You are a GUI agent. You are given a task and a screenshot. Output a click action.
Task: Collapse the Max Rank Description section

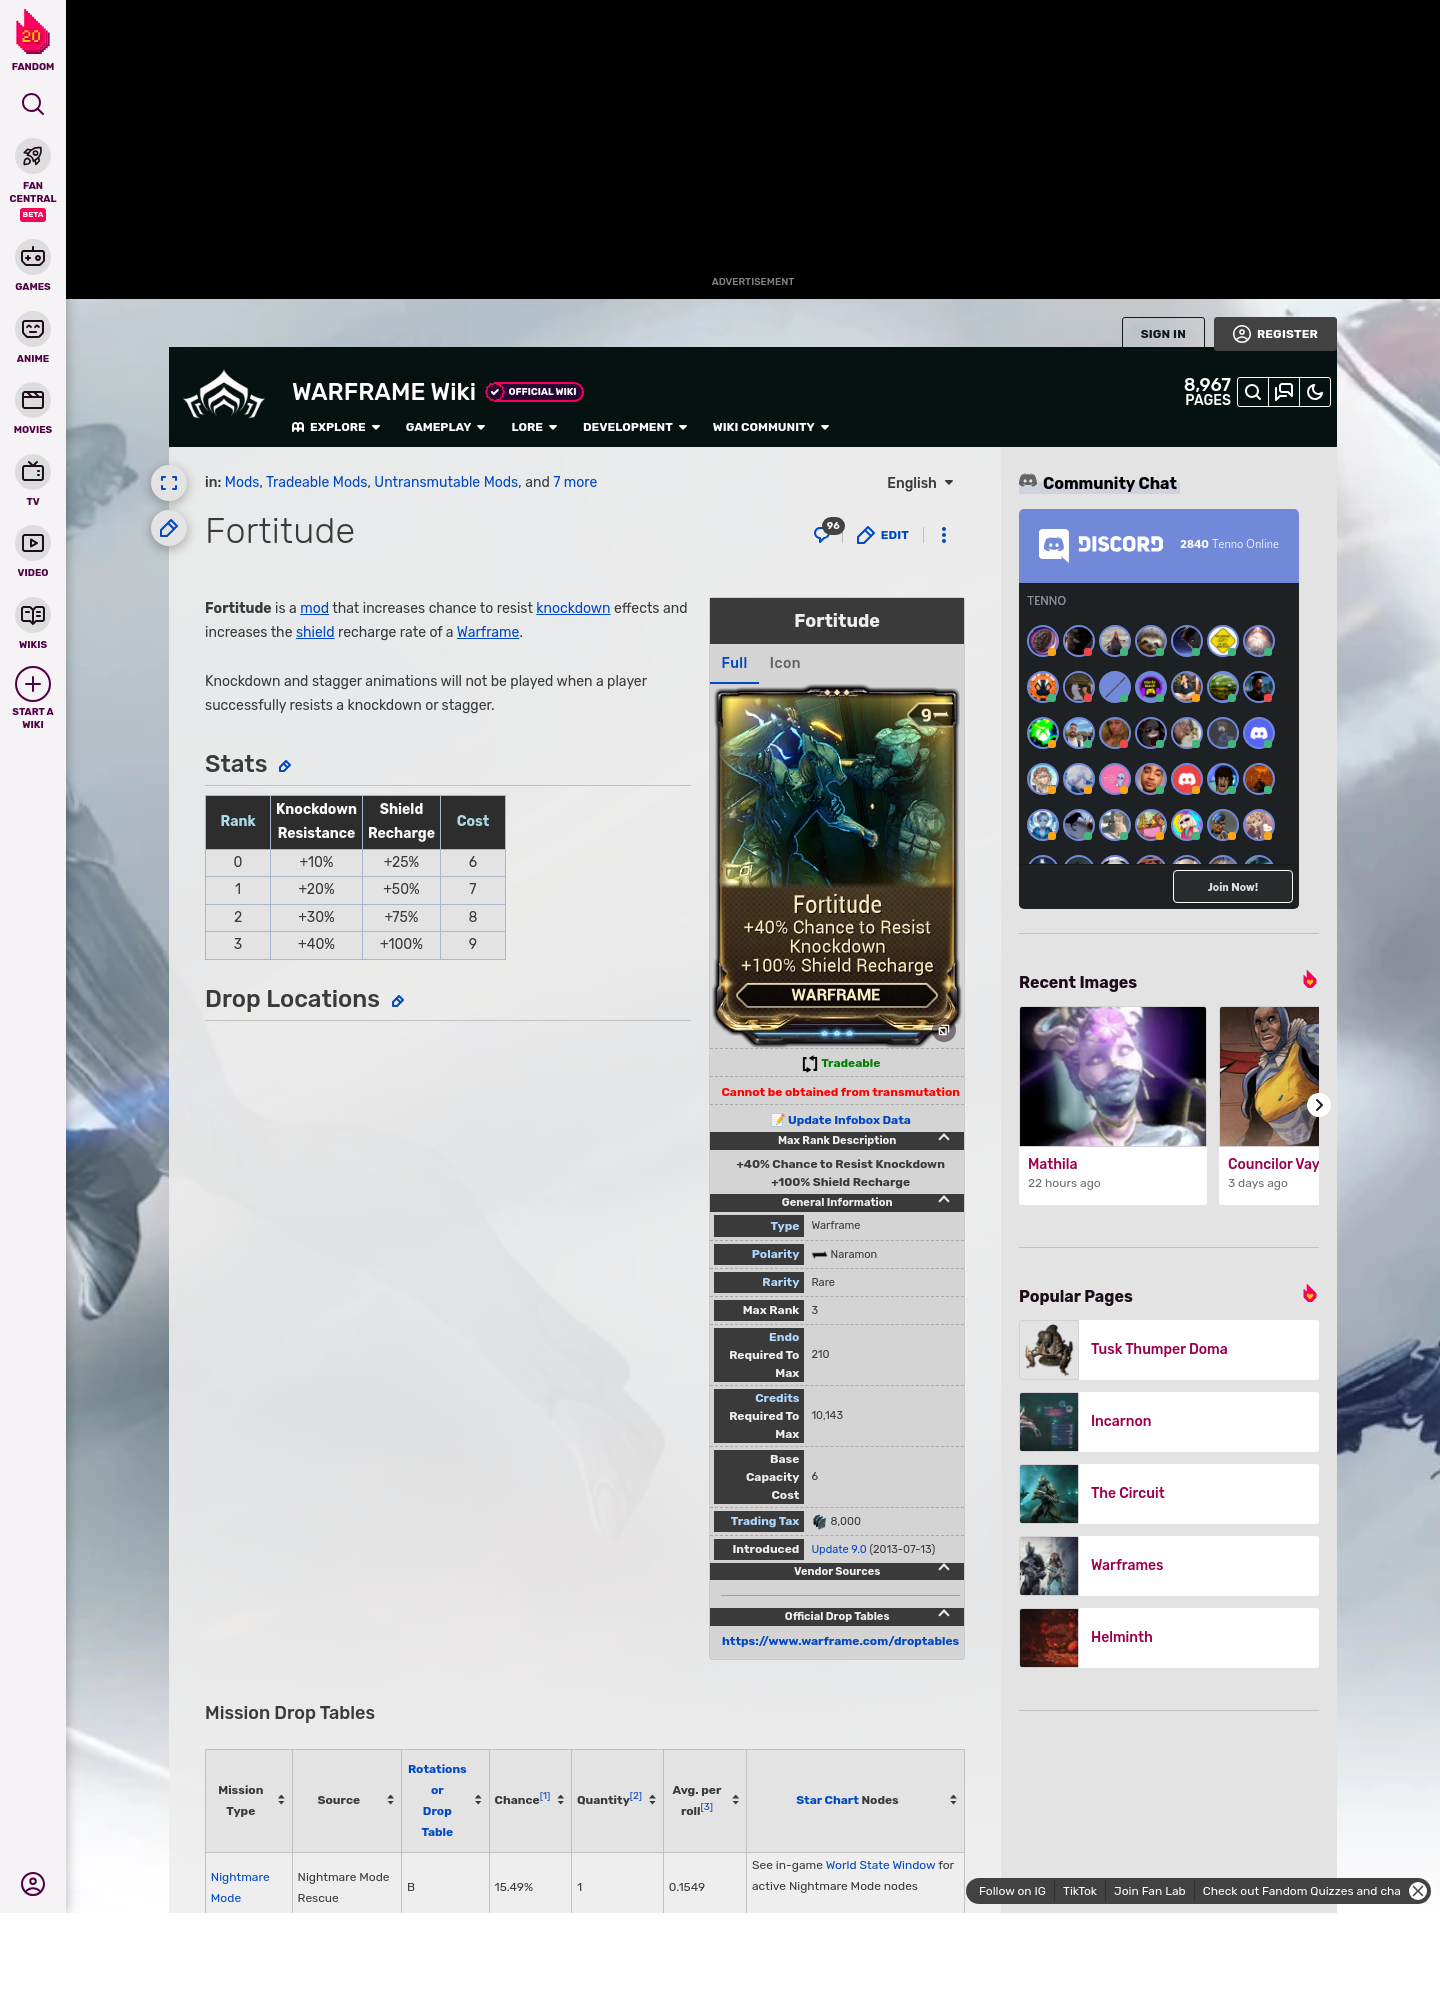tap(943, 1139)
